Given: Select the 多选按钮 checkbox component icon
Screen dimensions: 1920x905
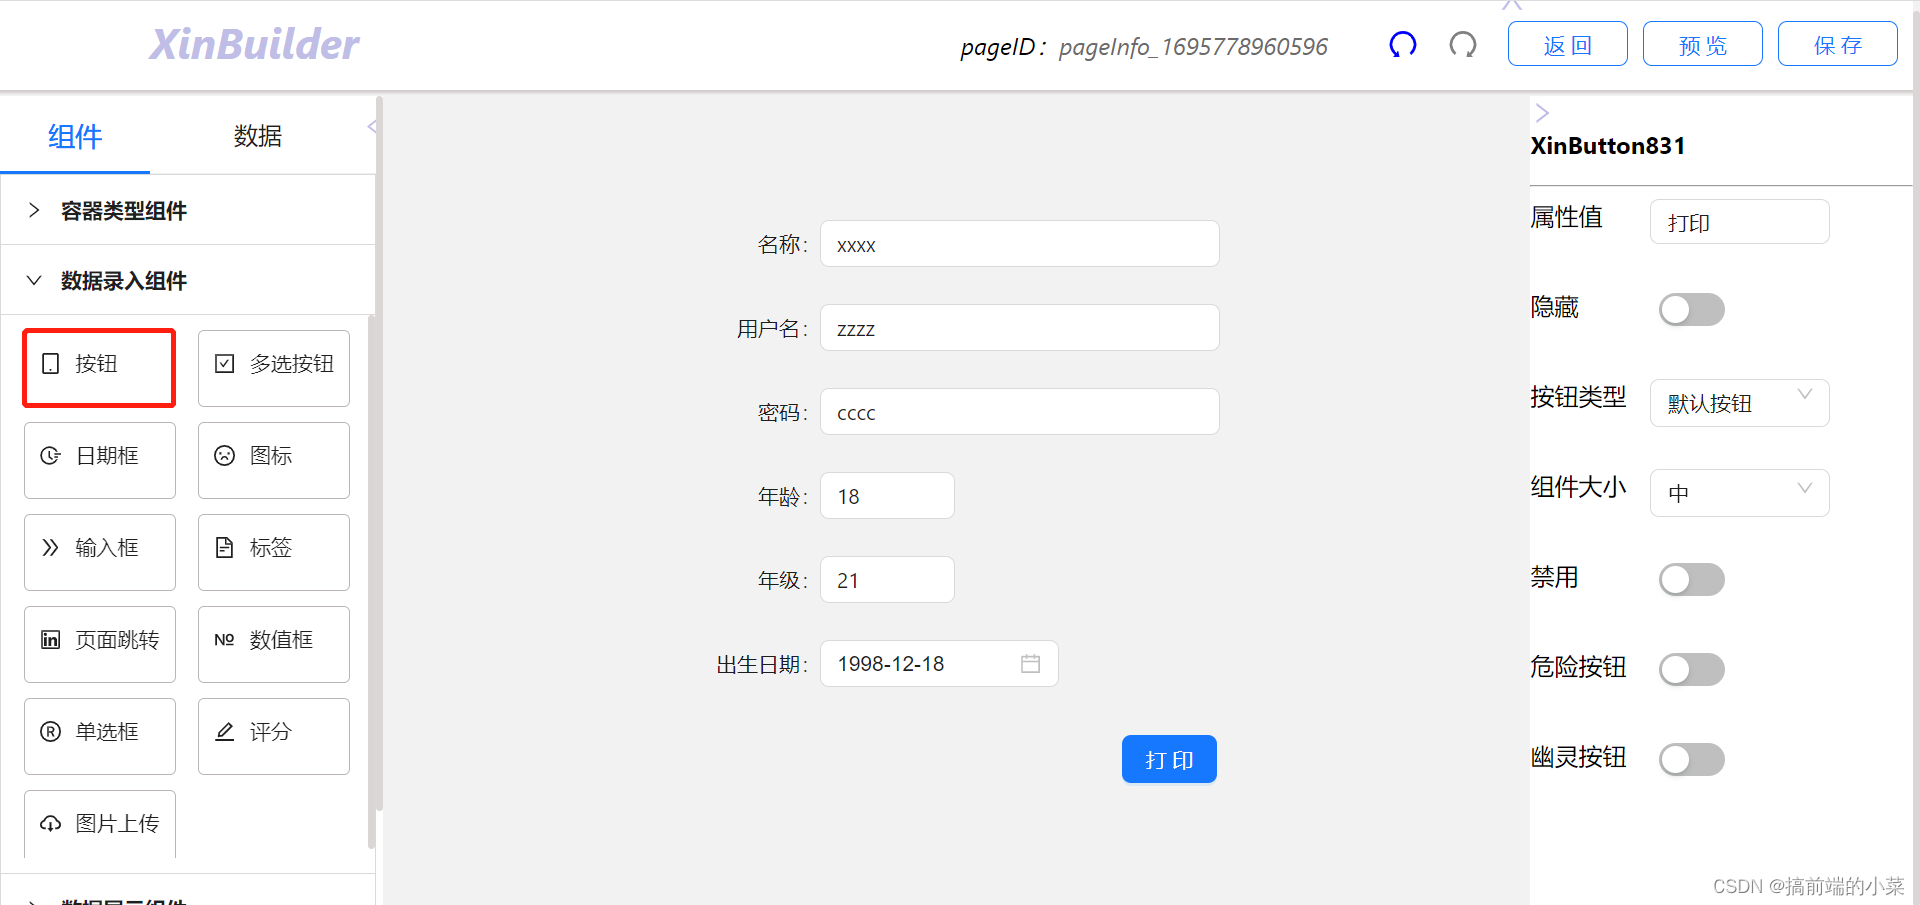Looking at the screenshot, I should 225,364.
